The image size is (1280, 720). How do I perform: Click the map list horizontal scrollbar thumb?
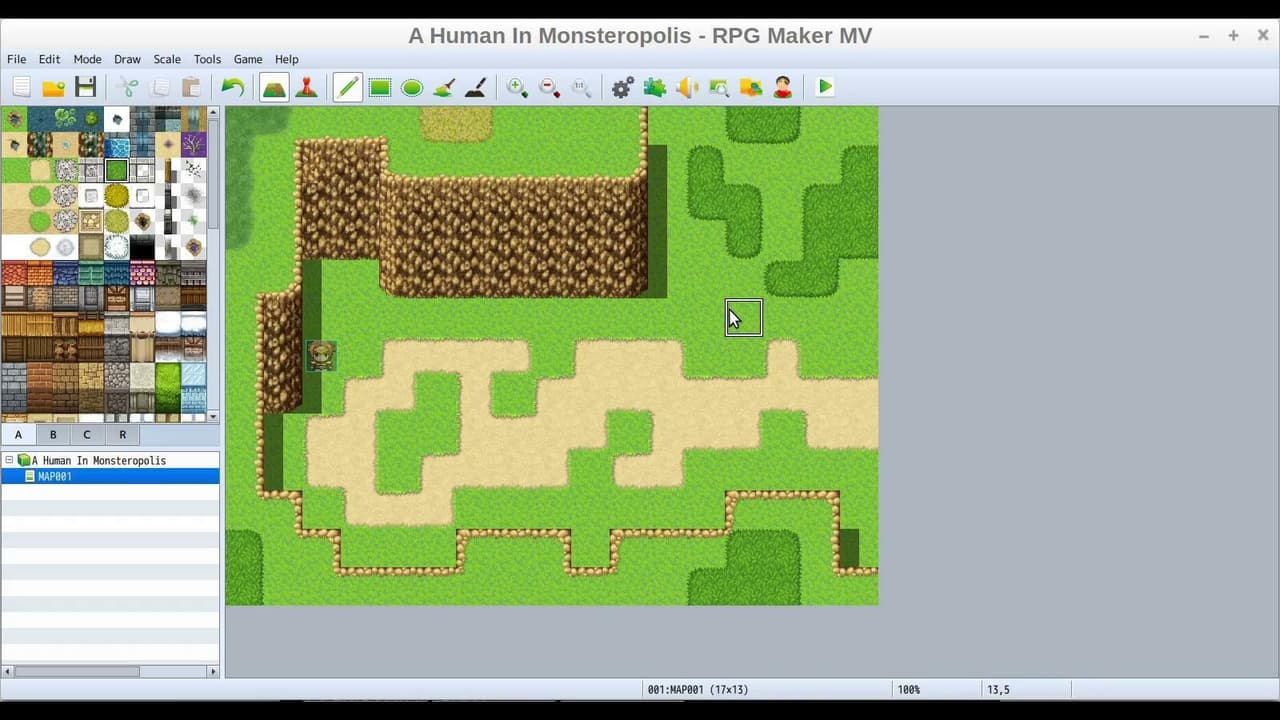coord(77,672)
